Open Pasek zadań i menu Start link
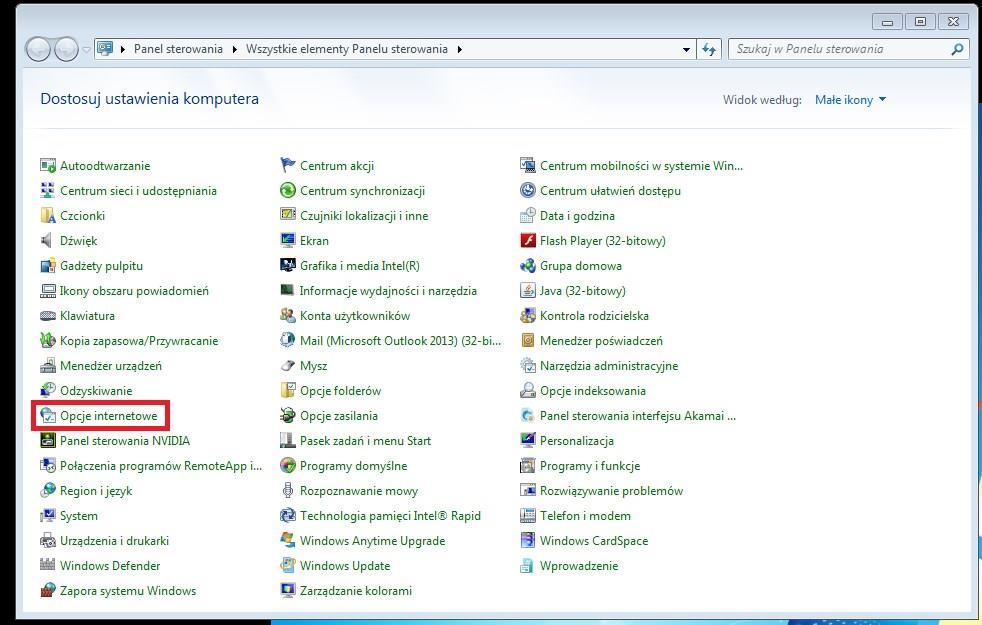 click(x=366, y=441)
